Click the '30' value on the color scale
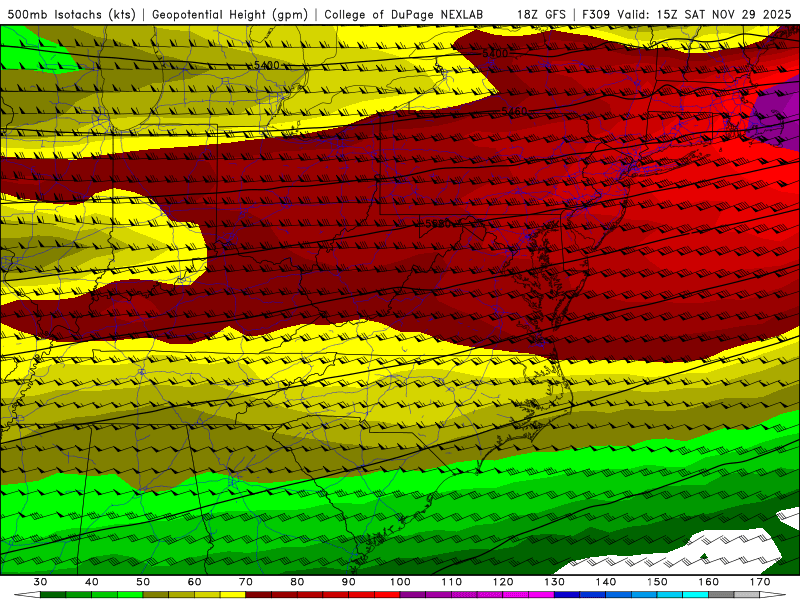800x600 pixels. [x=40, y=582]
